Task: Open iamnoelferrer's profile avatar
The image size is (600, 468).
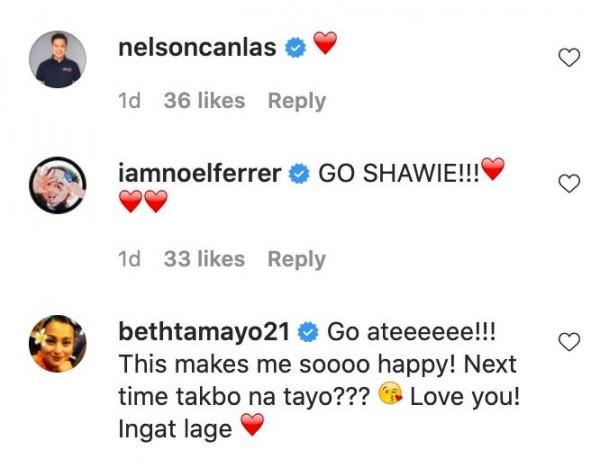Action: pos(58,185)
